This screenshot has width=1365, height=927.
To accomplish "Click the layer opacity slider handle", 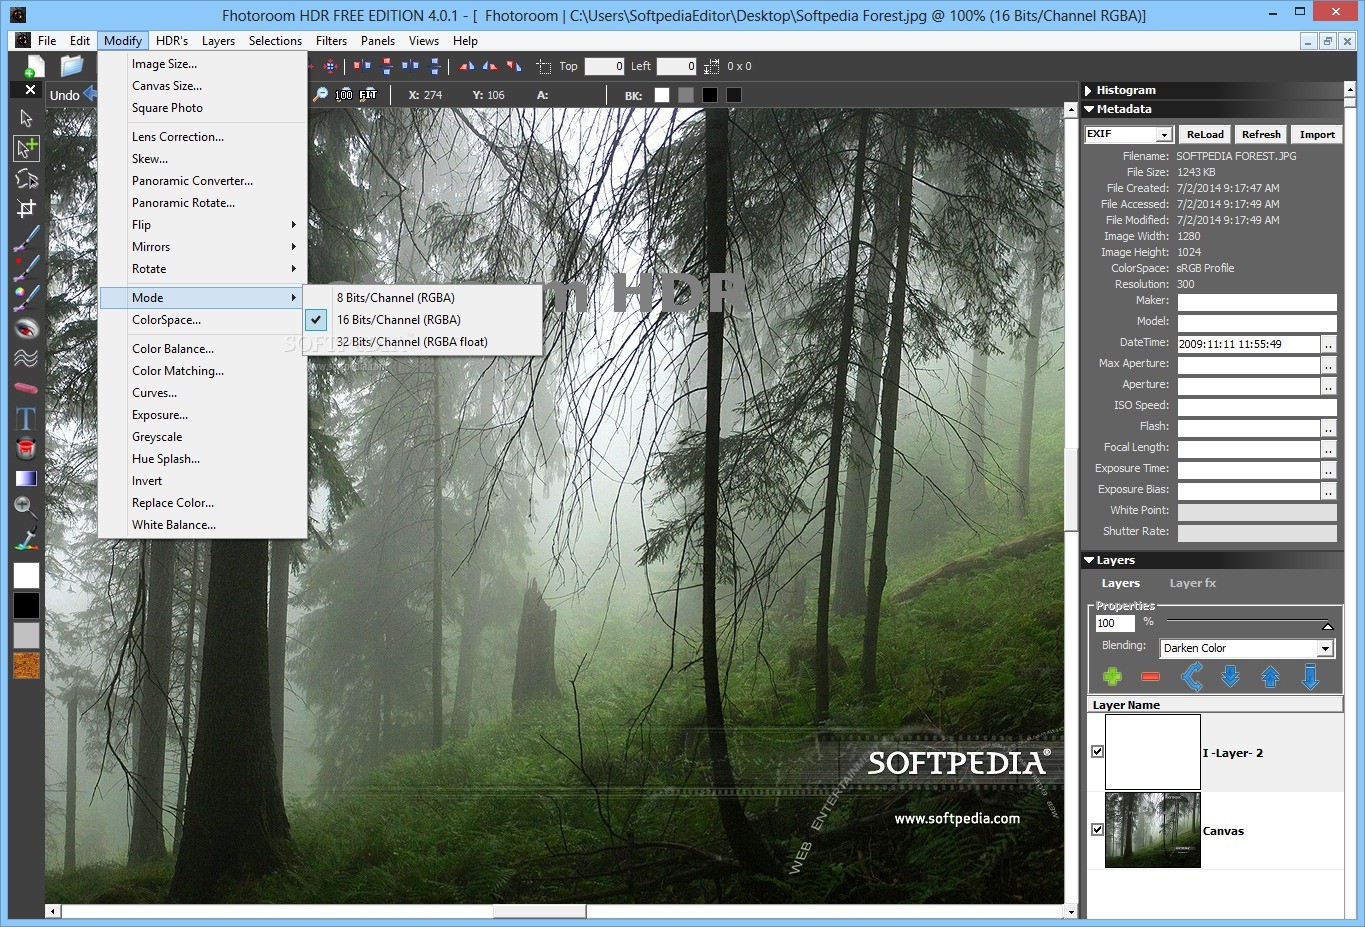I will tap(1328, 626).
